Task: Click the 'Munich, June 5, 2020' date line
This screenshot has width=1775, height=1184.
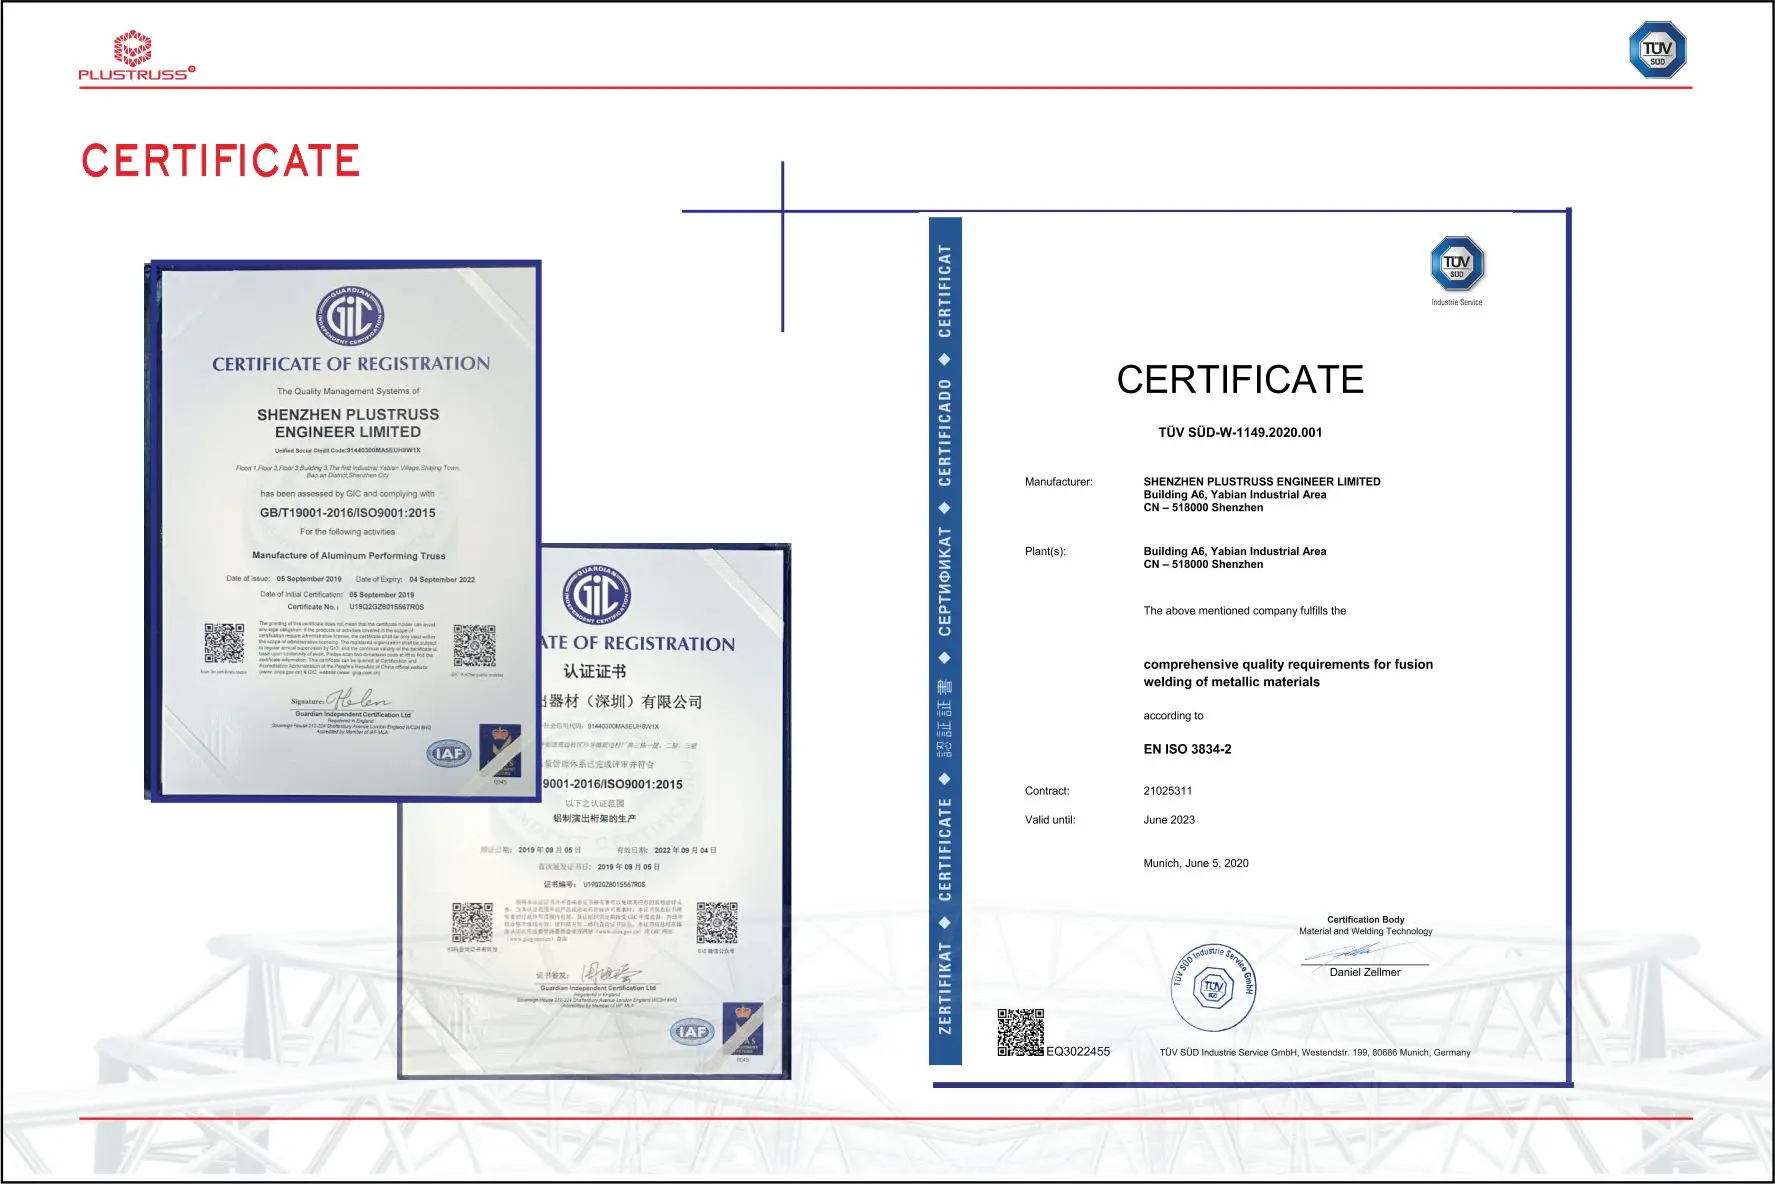Action: pos(1196,863)
